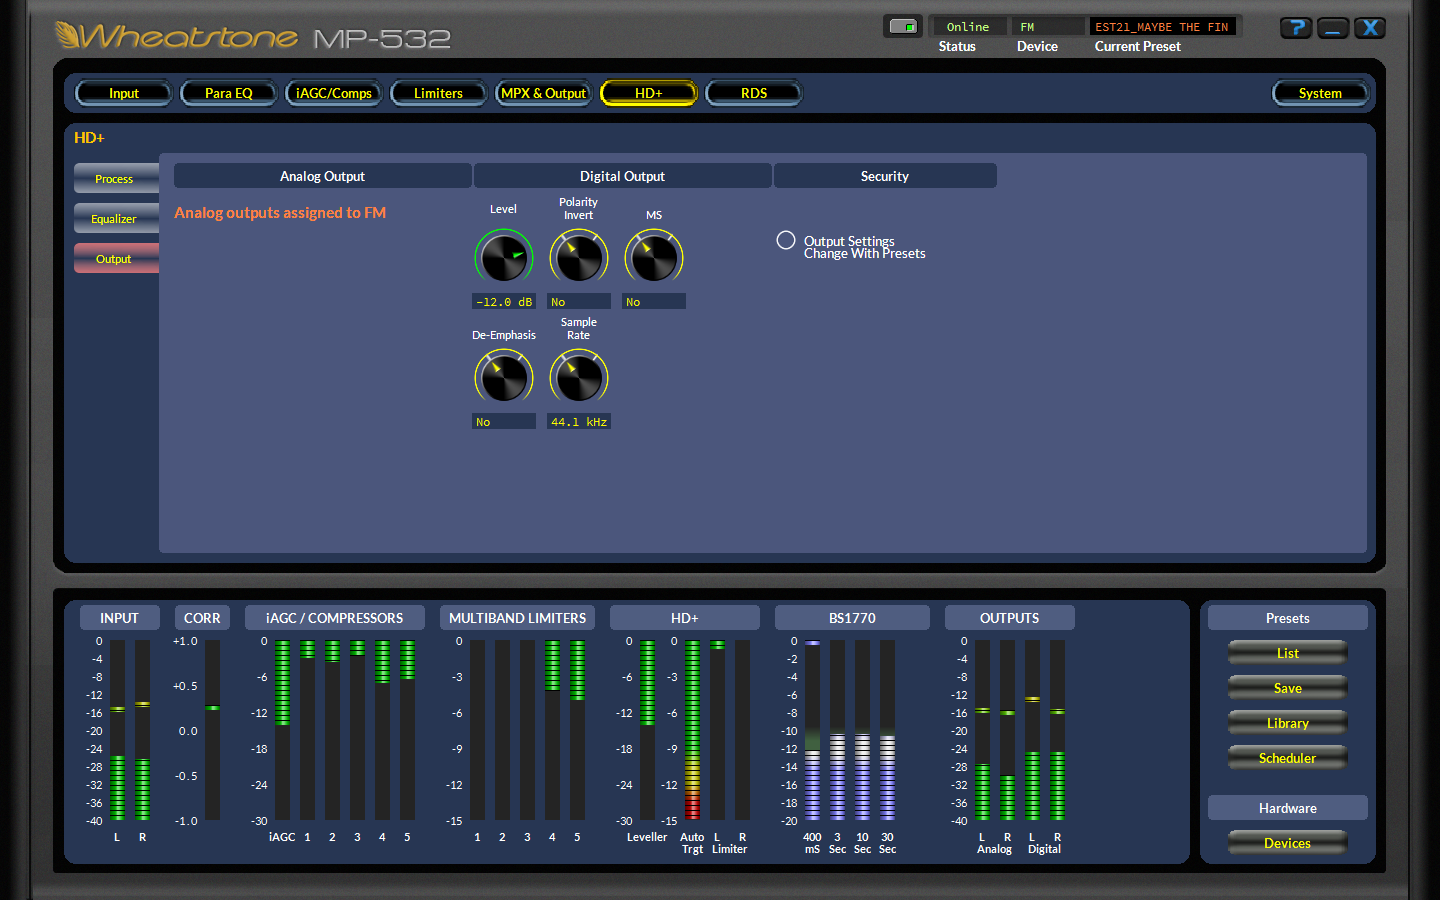Go to the Limiters tab
The width and height of the screenshot is (1440, 900).
438,93
